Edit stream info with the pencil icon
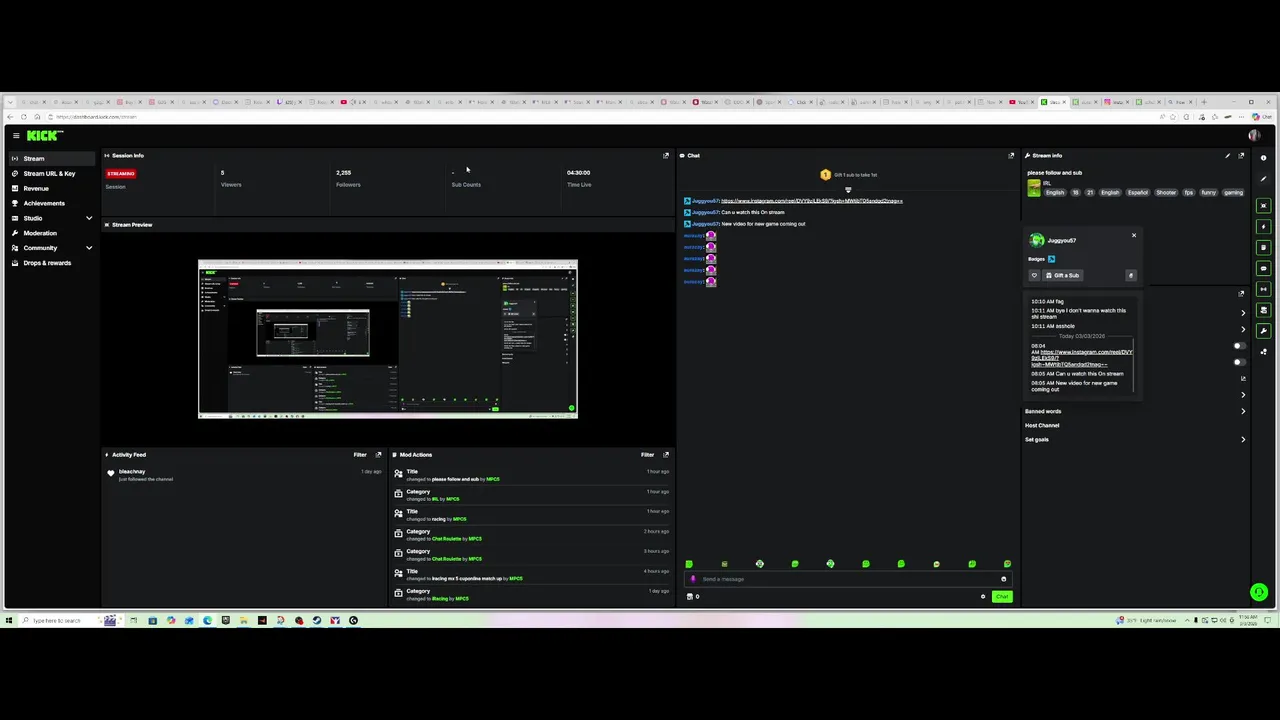Screen dimensions: 1280x720 click(x=1227, y=155)
